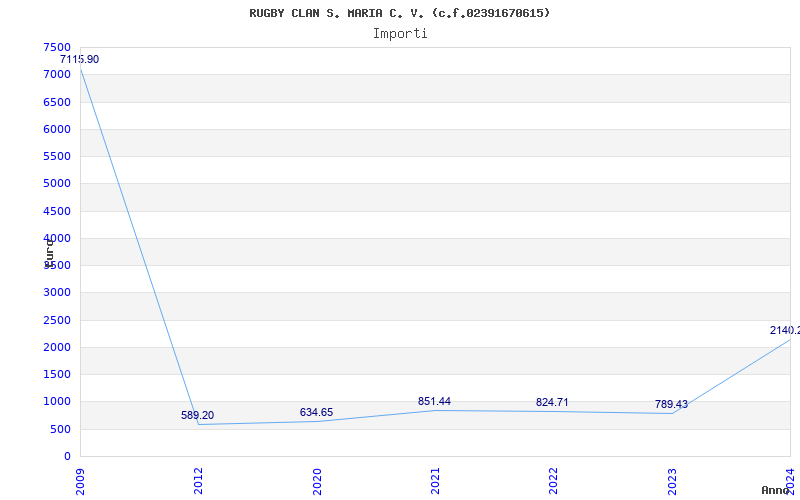Pick the 824.71 value label
This screenshot has width=800, height=500.
pos(552,402)
